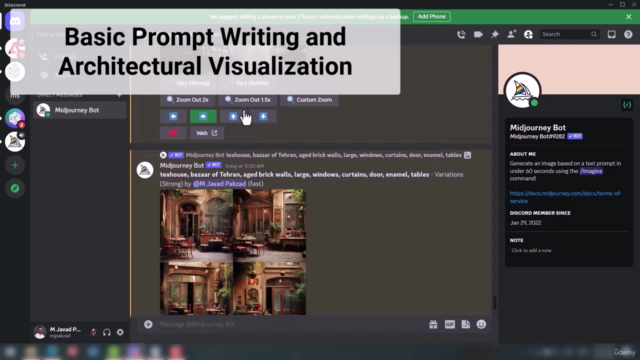Click Zoom Out 2x button

(188, 100)
